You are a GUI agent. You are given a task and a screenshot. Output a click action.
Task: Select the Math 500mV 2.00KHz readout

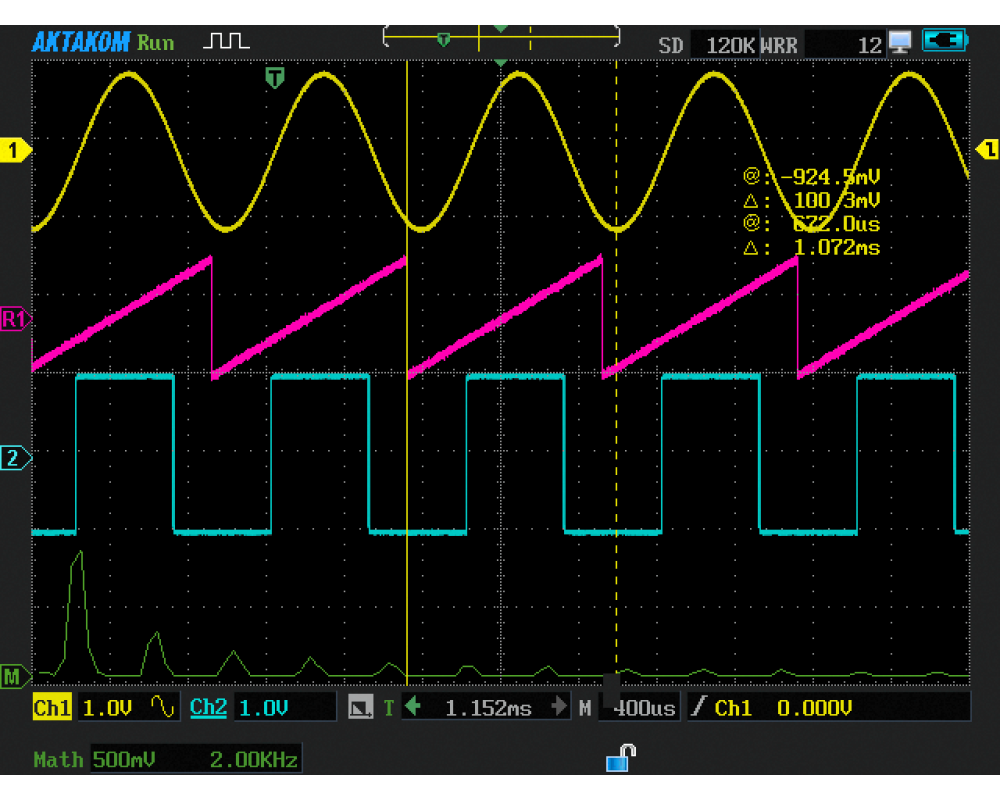coord(194,759)
